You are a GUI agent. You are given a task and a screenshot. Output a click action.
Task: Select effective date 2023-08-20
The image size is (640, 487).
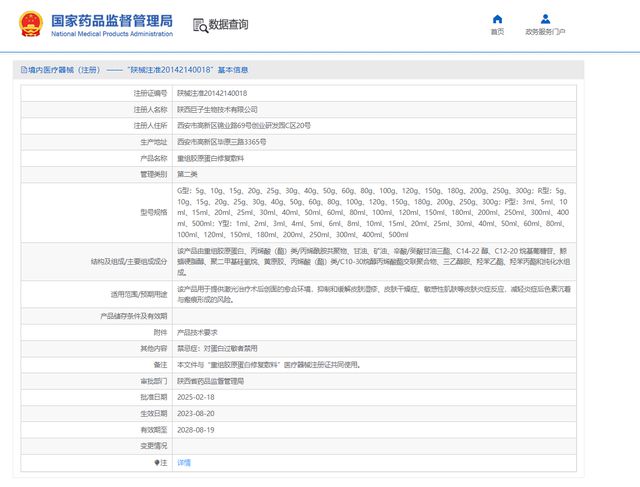(196, 414)
